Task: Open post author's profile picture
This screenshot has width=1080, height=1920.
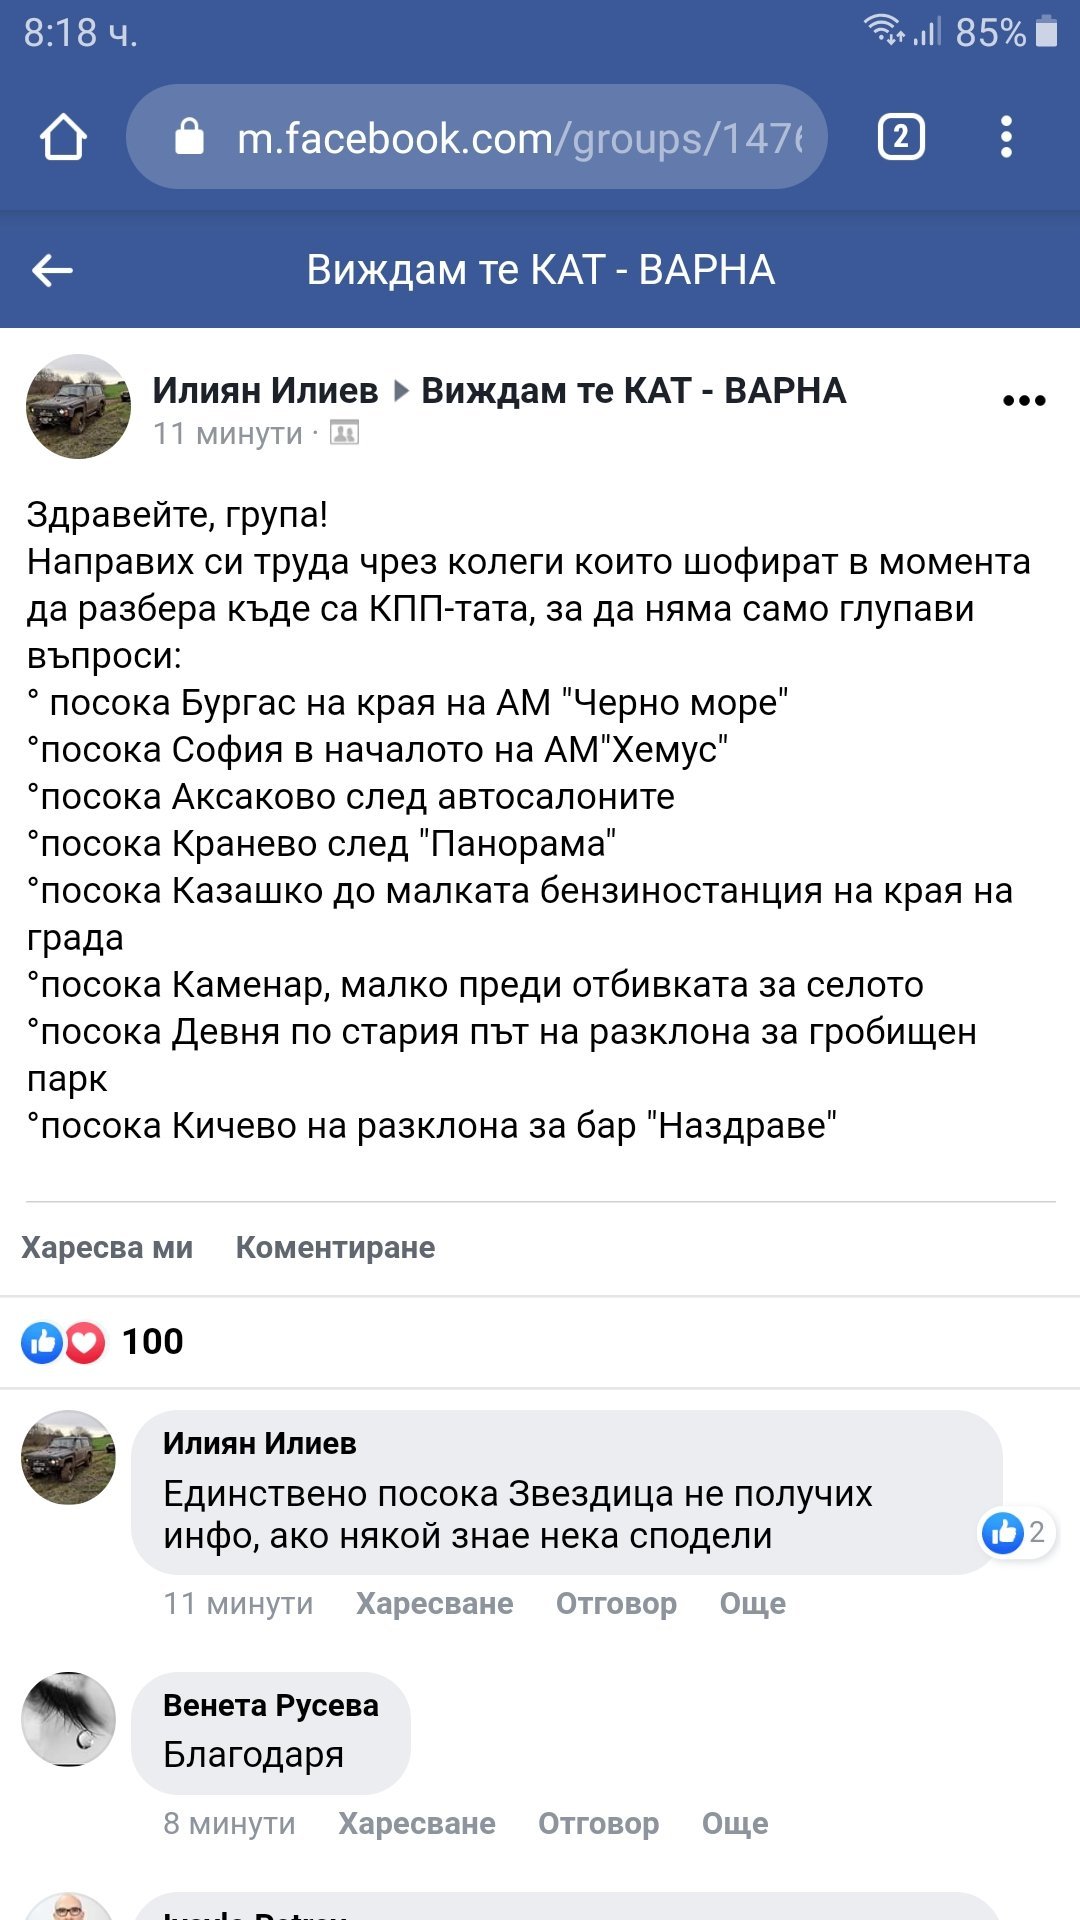Action: coord(78,406)
